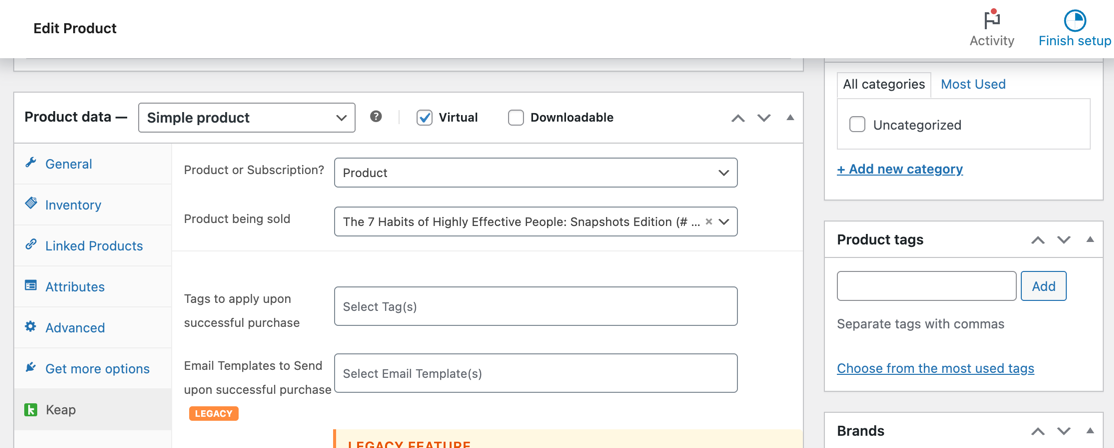Open the Select Tag(s) field

click(536, 307)
